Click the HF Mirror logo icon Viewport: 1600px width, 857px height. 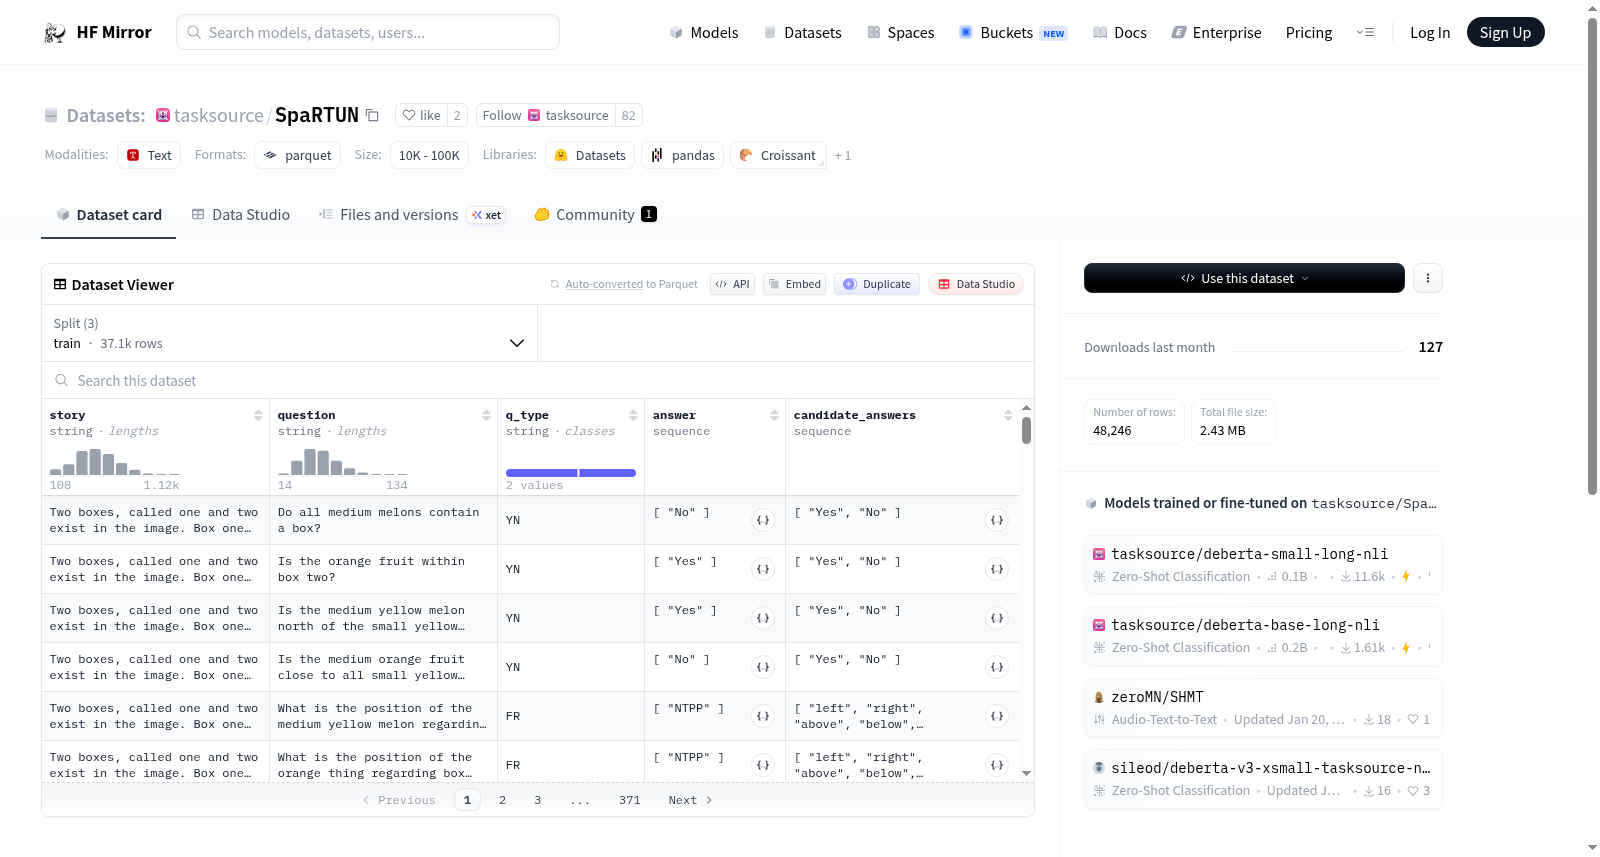click(x=55, y=33)
